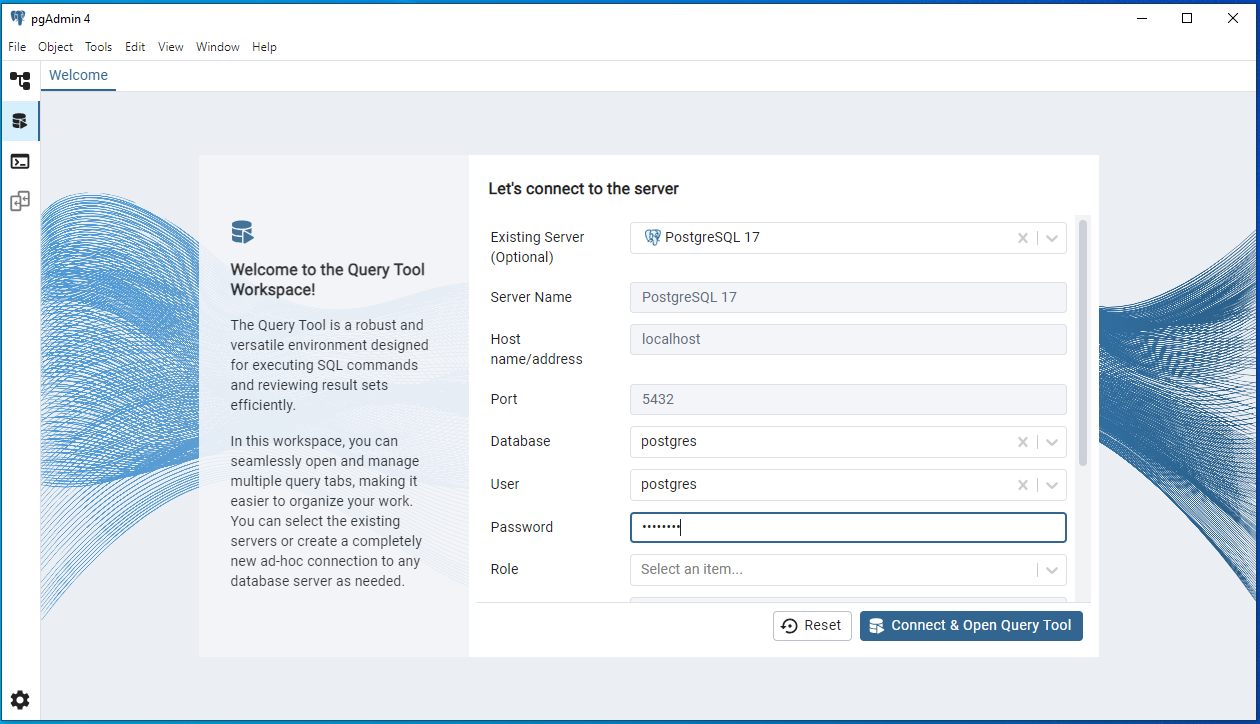
Task: Clear the Database field value
Action: 1022,442
